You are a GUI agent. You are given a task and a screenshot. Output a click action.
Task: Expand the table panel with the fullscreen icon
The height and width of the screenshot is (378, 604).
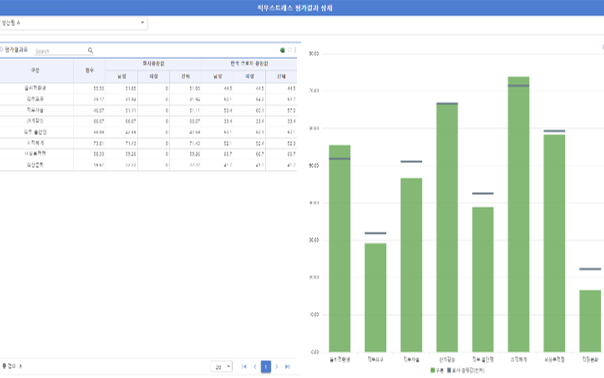[290, 50]
